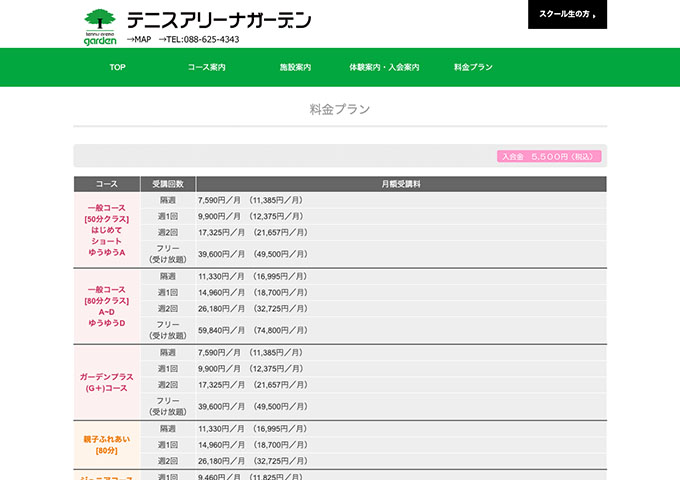
Task: Click 週1回 cell in 80分クラス section
Action: point(168,293)
